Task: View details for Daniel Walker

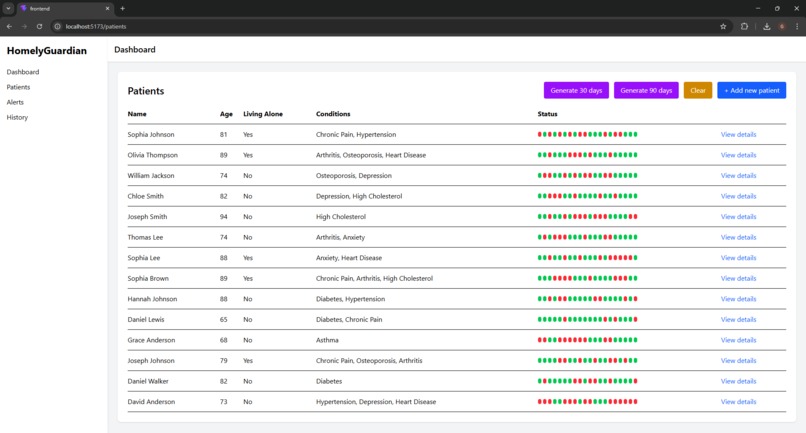Action: 738,381
